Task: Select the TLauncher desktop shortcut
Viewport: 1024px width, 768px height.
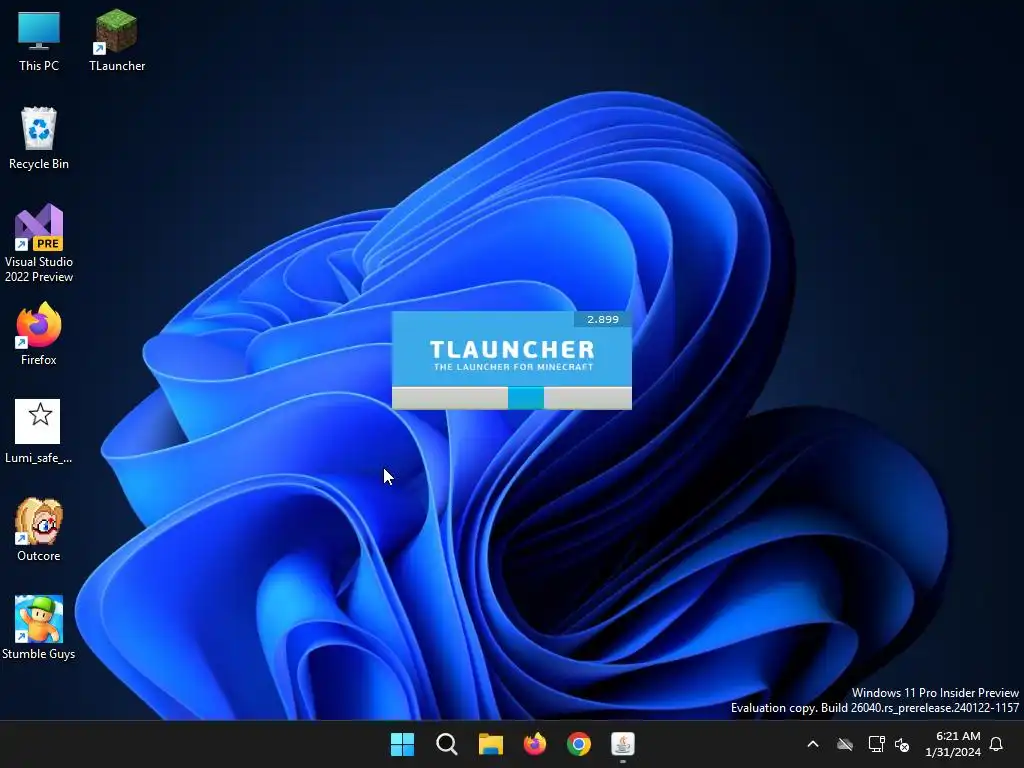Action: (x=117, y=40)
